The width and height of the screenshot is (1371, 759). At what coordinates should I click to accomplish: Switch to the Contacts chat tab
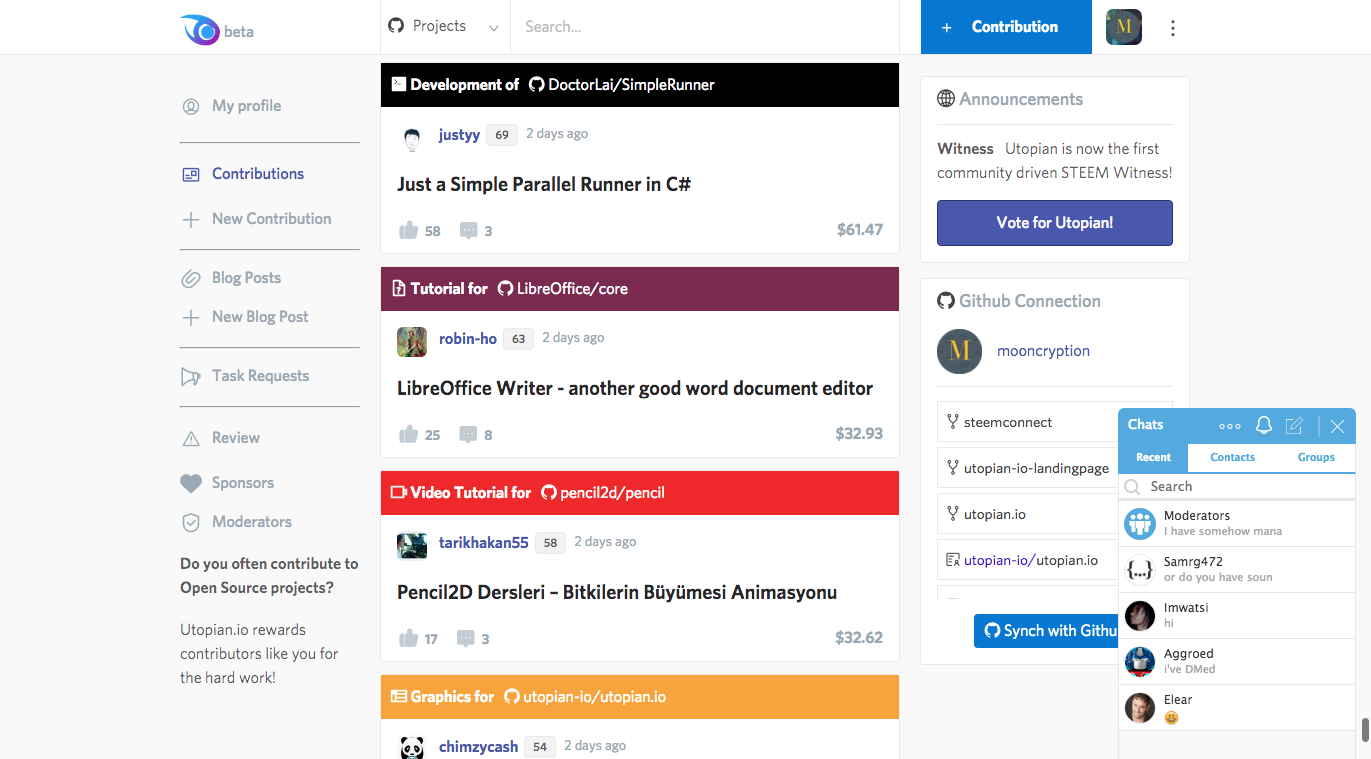pyautogui.click(x=1232, y=457)
